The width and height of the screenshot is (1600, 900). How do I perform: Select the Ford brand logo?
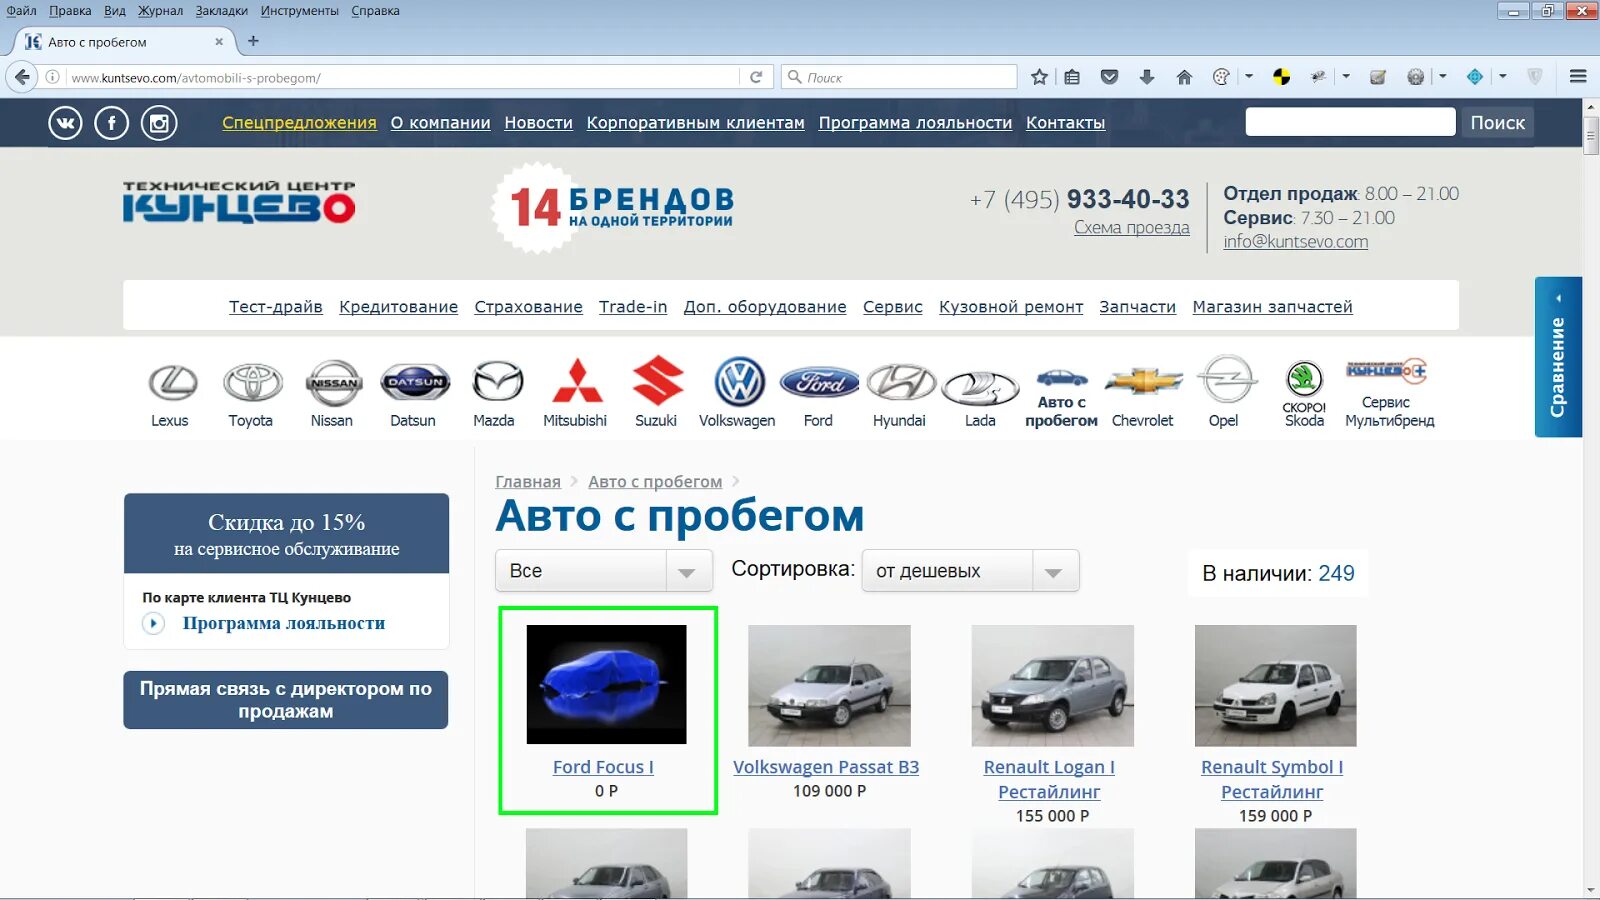tap(819, 382)
